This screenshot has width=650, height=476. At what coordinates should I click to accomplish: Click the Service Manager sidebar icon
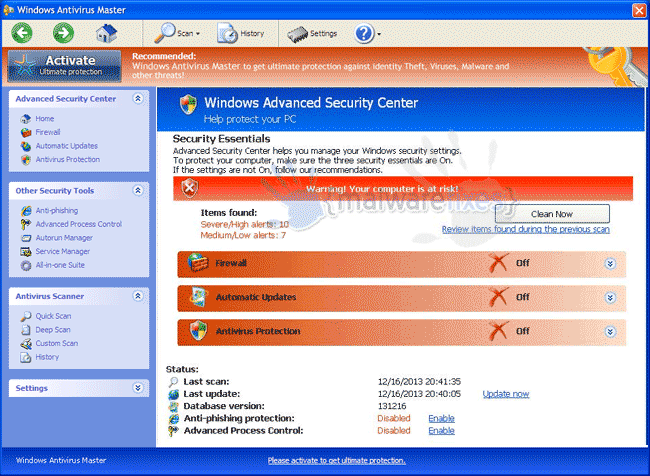coord(26,252)
